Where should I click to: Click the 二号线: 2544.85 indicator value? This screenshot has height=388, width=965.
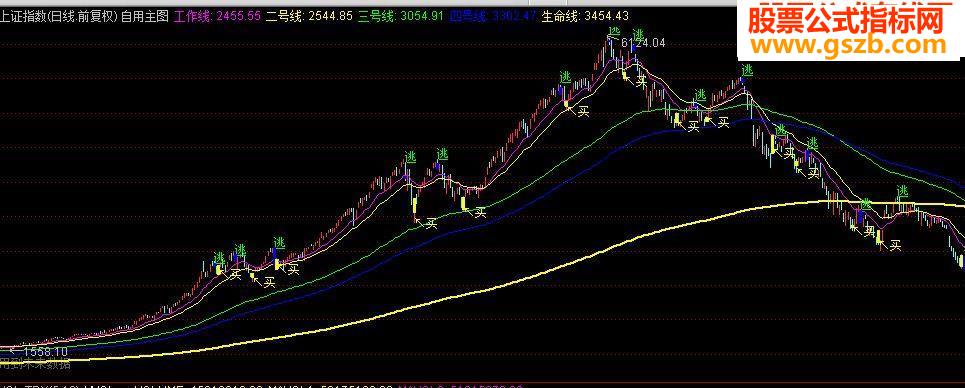[x=310, y=16]
